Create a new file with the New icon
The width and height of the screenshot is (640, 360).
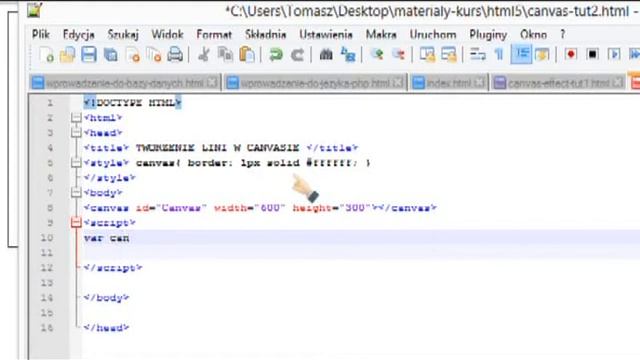tap(46, 54)
